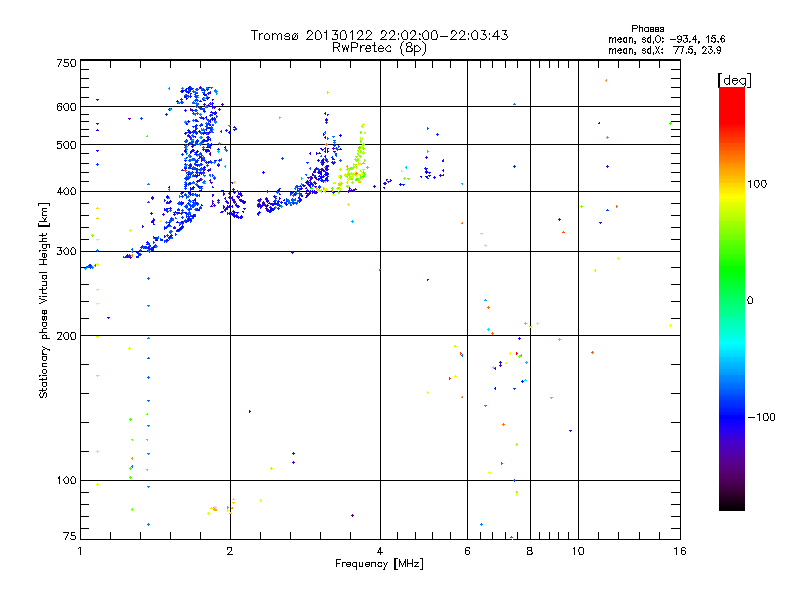Click the y-axis label '100'
Viewport: 800px width, 600px height.
[x=66, y=481]
